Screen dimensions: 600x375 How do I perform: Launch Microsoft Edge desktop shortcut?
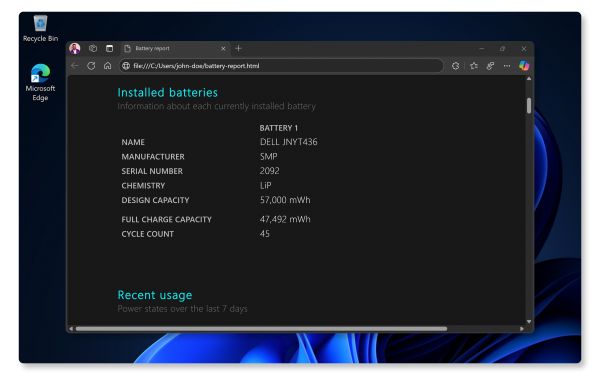(x=40, y=82)
